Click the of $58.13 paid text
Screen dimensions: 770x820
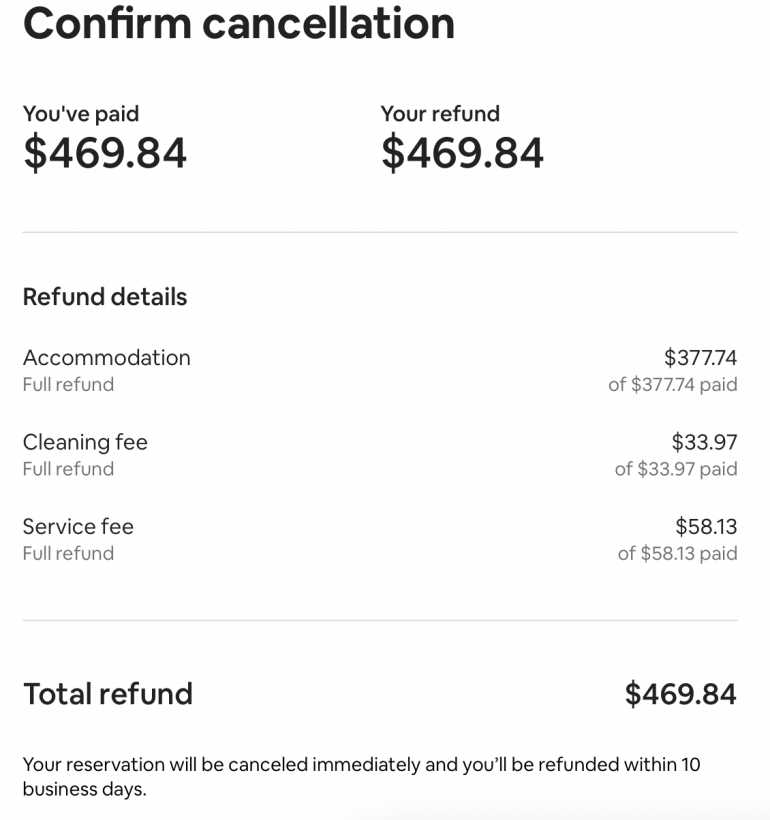[x=677, y=553]
